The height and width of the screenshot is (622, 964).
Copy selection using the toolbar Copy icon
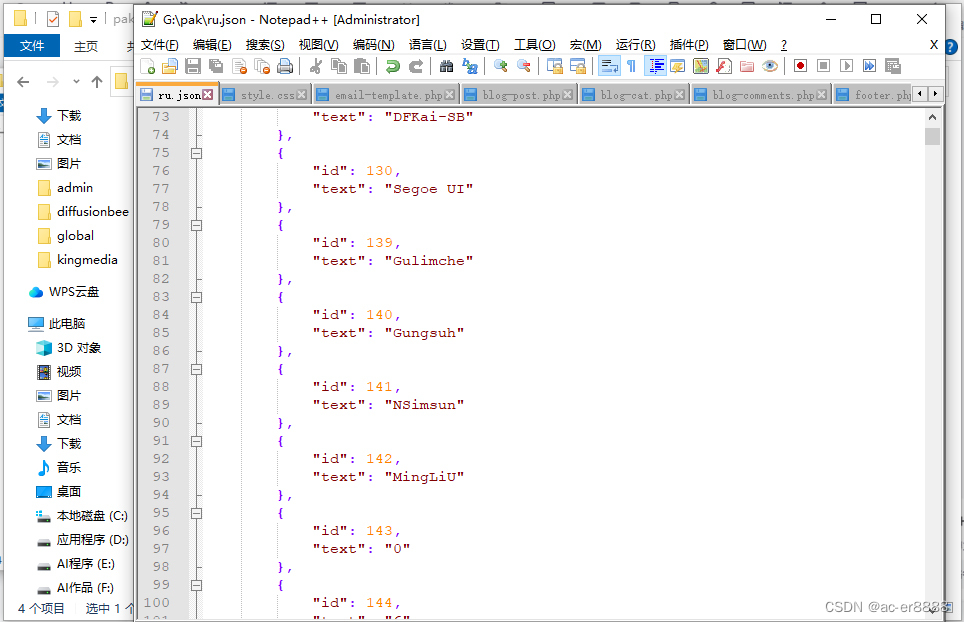click(339, 66)
